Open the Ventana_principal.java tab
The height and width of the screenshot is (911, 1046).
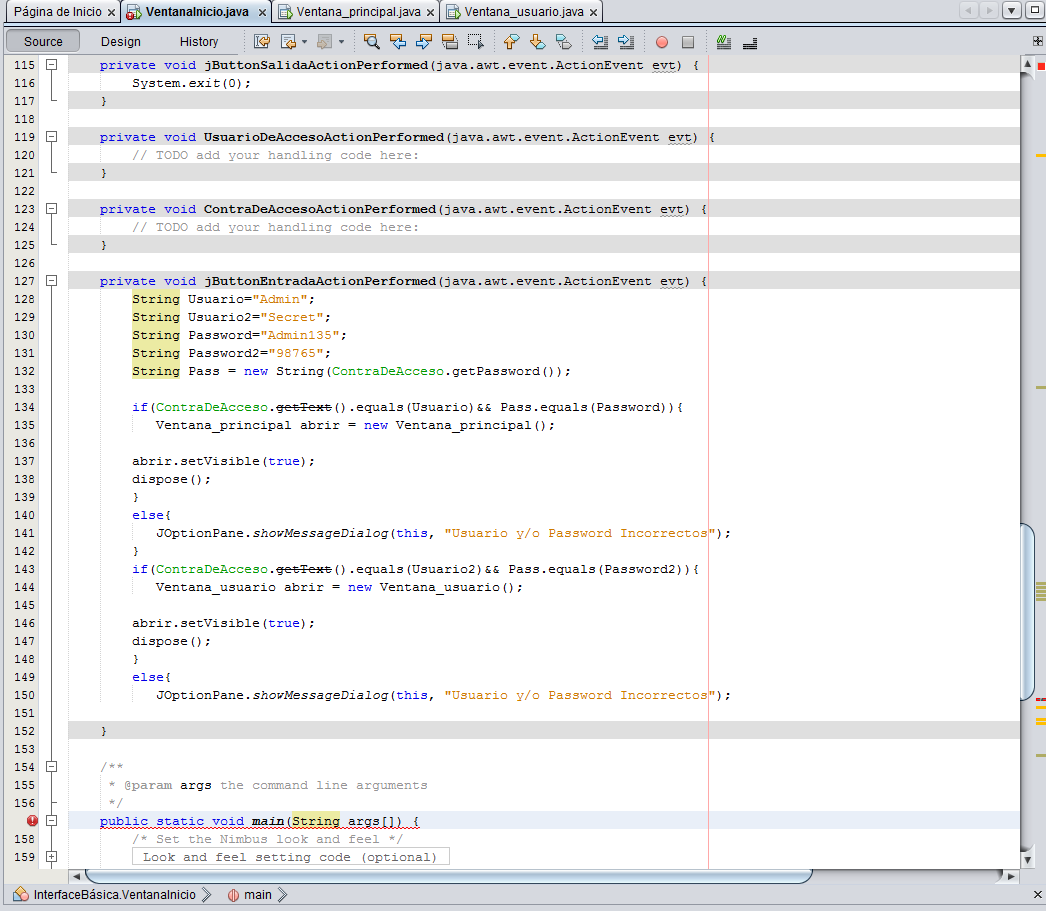358,11
